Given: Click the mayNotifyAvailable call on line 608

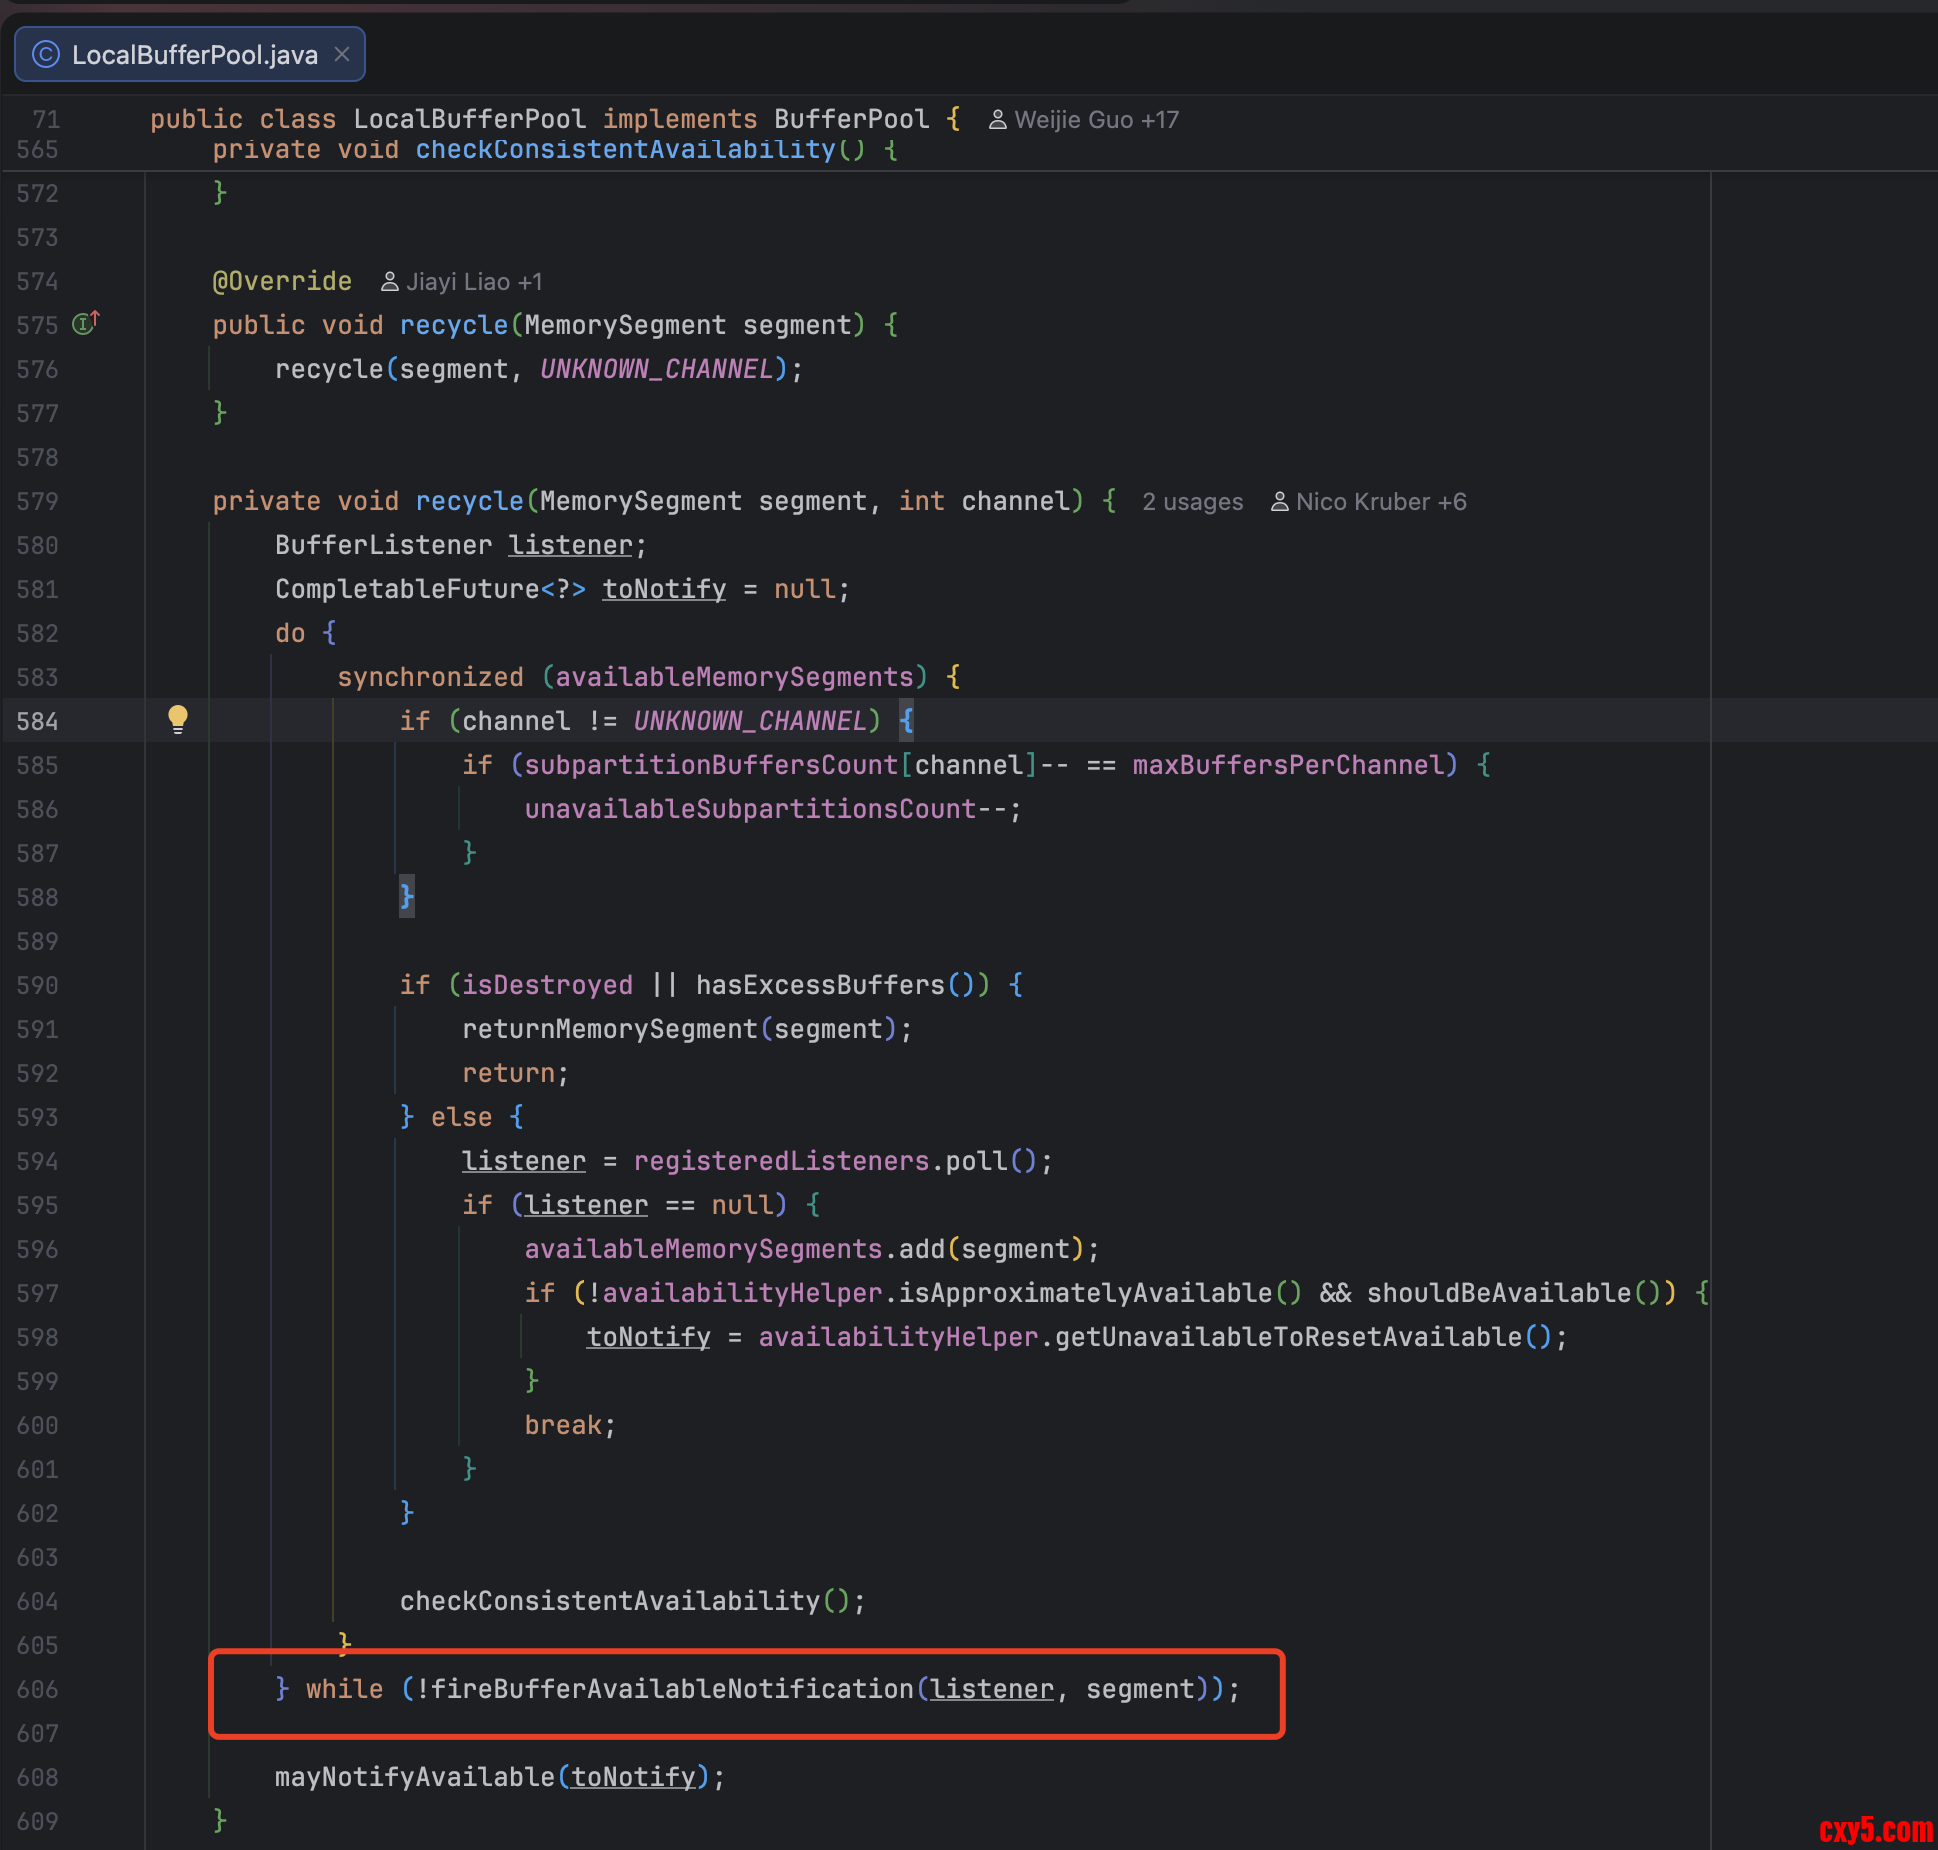Looking at the screenshot, I should point(414,1777).
